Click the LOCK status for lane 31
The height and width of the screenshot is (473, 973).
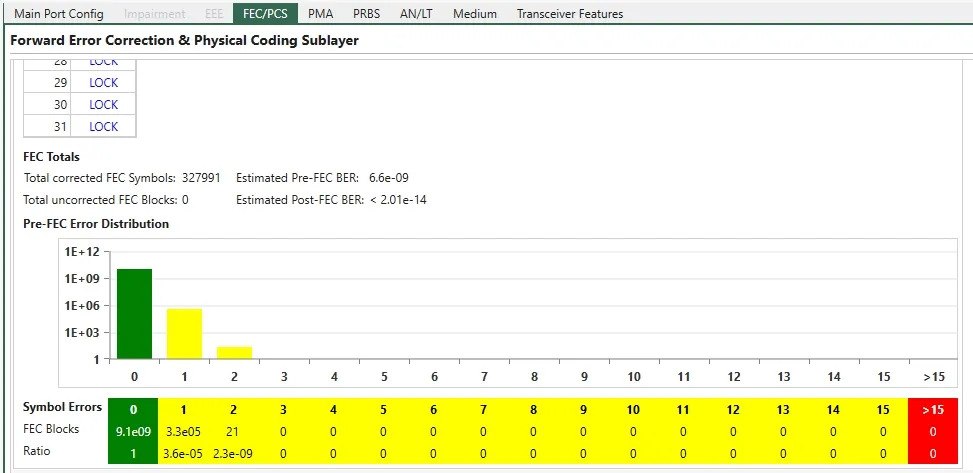point(103,127)
